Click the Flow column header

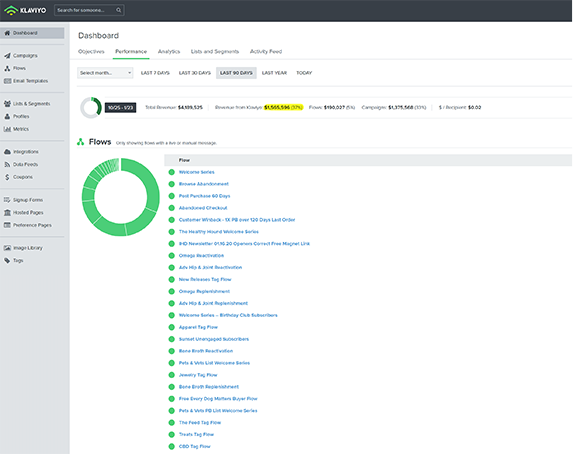tap(184, 160)
